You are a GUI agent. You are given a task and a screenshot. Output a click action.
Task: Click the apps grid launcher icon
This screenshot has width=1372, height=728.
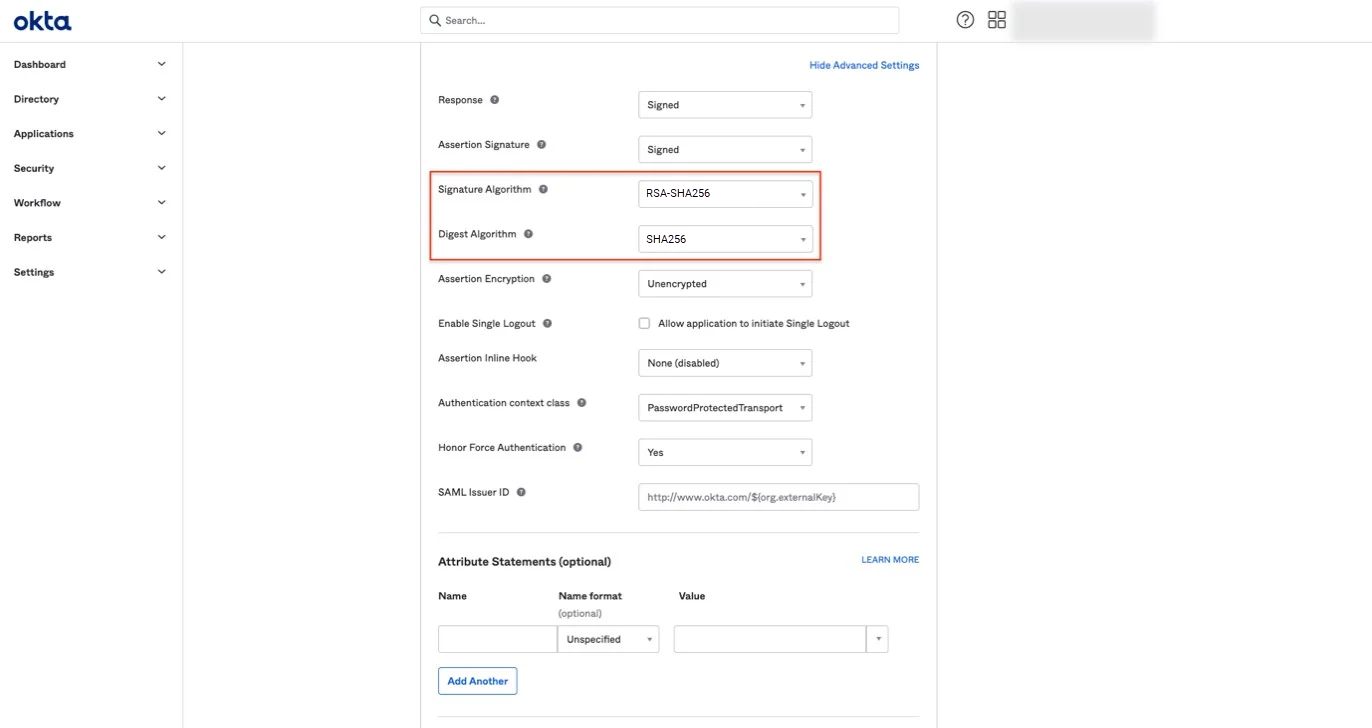click(996, 19)
